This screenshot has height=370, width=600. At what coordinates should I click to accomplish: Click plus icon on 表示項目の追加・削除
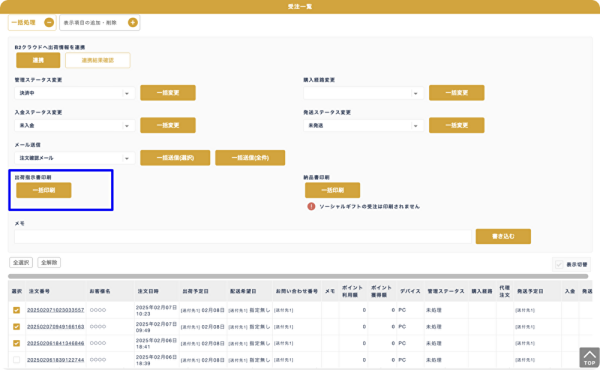click(133, 23)
